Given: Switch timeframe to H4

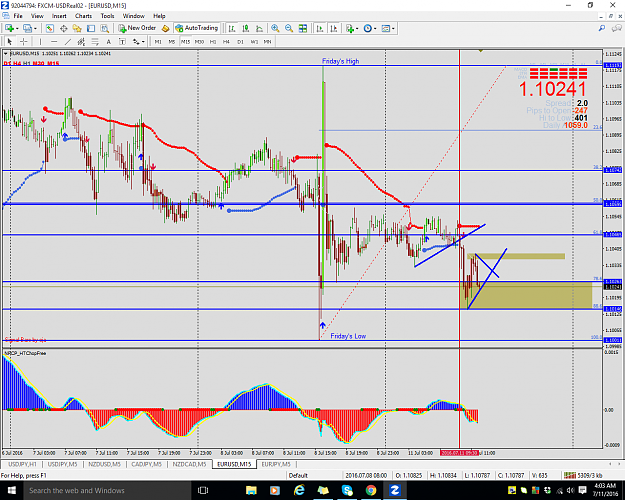Looking at the screenshot, I should point(226,41).
